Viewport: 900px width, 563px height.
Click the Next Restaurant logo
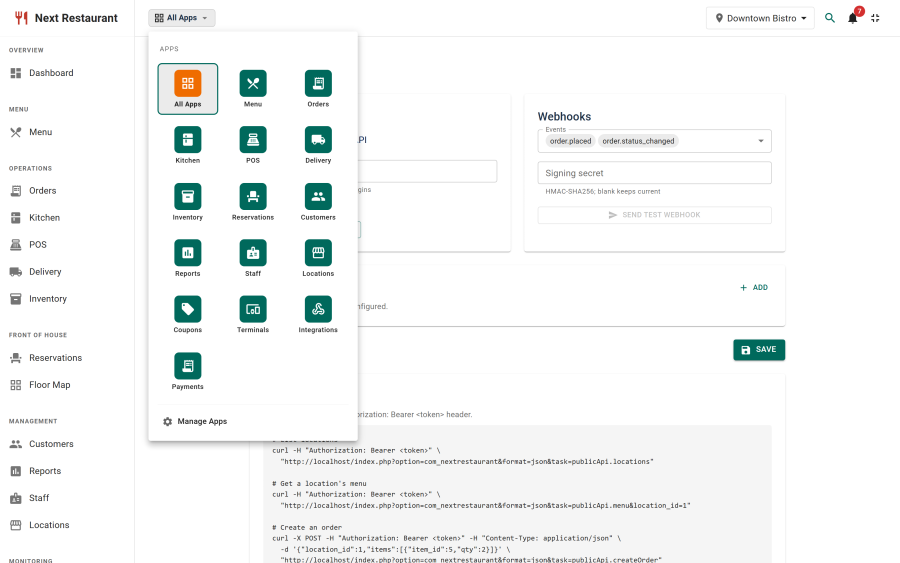pos(66,18)
